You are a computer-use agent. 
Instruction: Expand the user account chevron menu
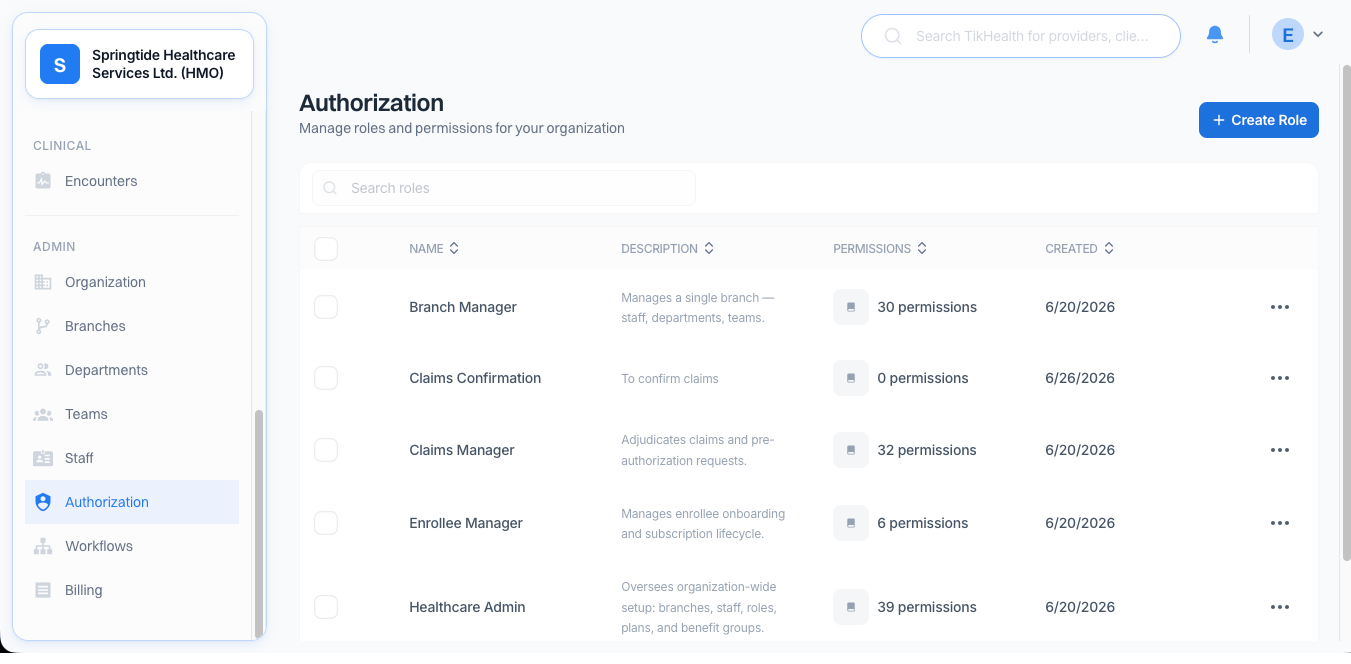pos(1318,35)
